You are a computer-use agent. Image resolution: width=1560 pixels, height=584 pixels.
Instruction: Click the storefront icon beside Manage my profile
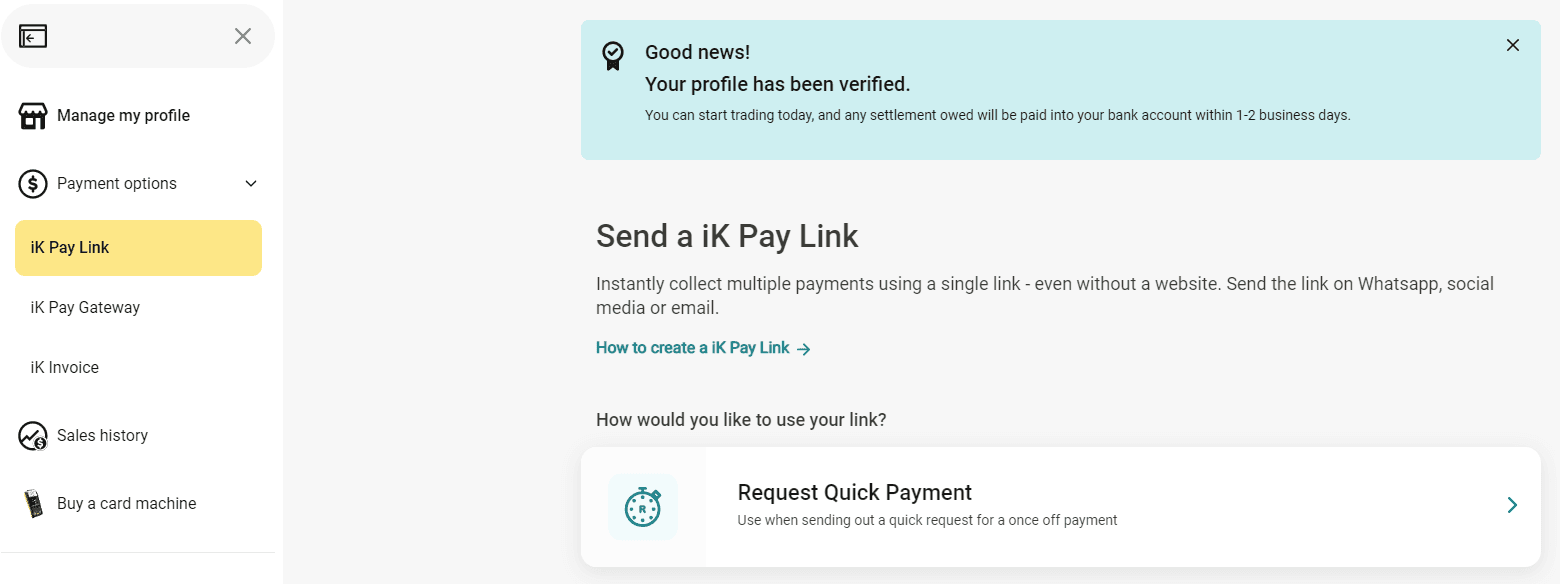click(33, 116)
